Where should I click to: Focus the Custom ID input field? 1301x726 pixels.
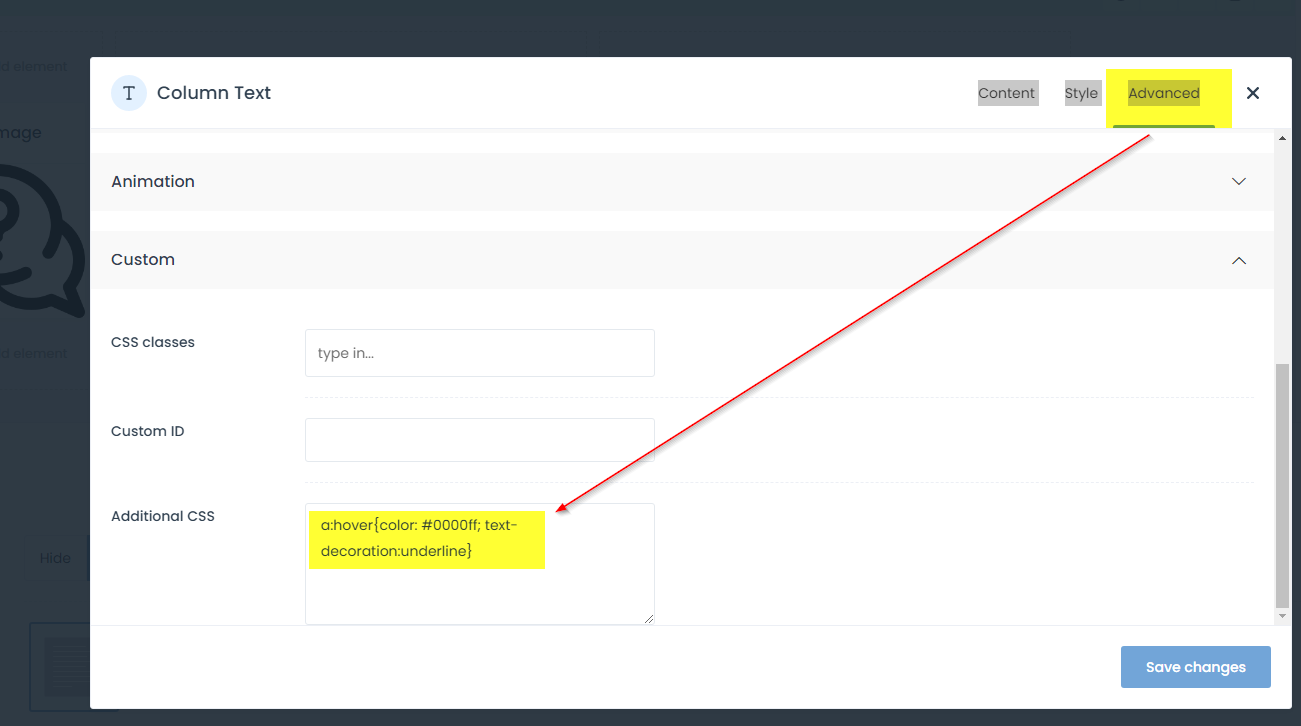coord(480,440)
